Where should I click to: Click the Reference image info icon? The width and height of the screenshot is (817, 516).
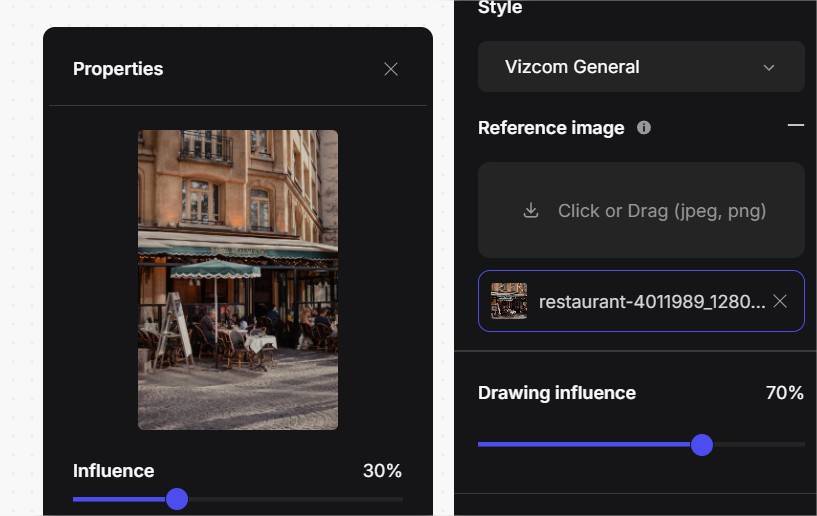pyautogui.click(x=643, y=128)
